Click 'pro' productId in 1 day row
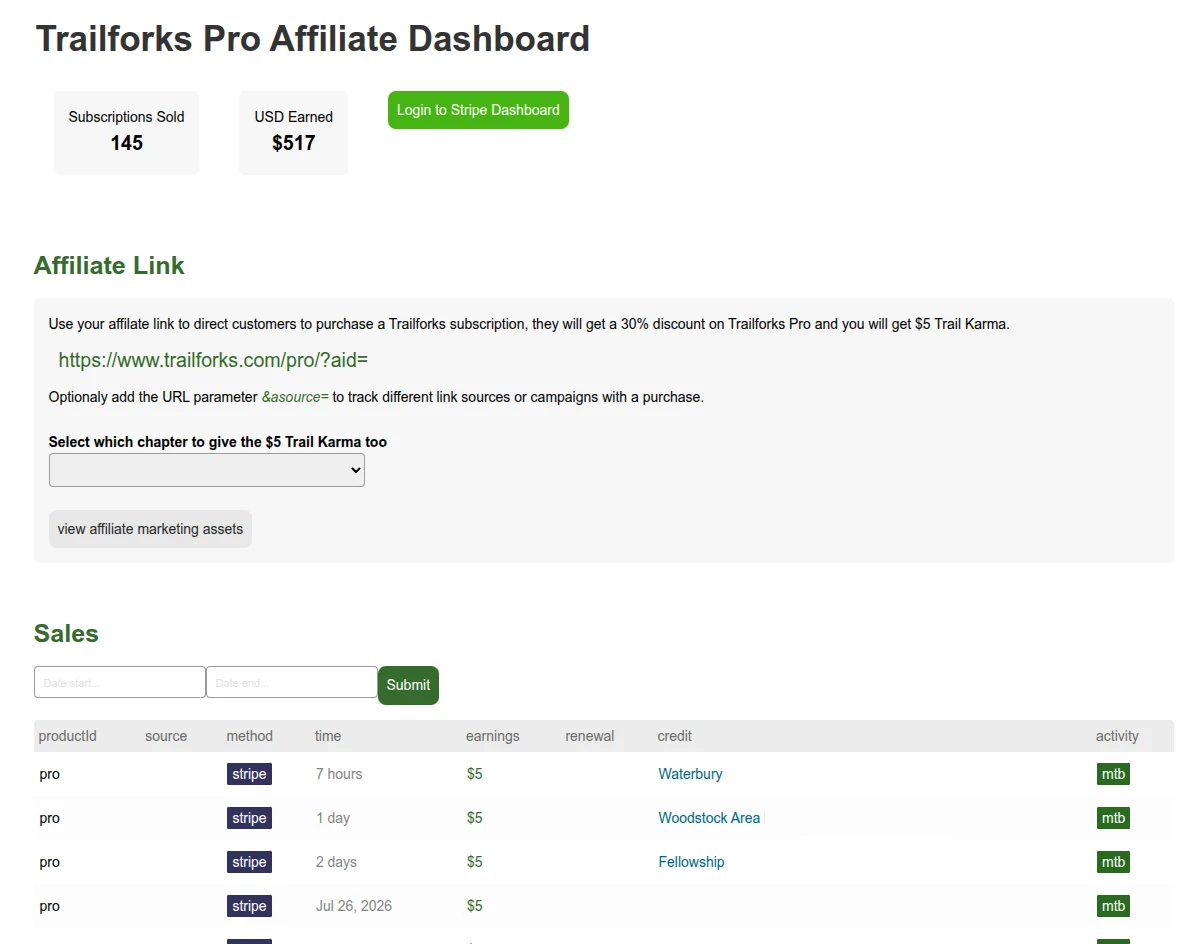1196x944 pixels. click(x=50, y=819)
